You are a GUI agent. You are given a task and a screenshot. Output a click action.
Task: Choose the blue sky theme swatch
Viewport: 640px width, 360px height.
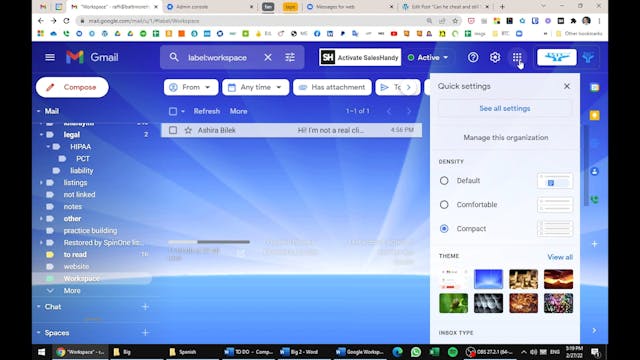[x=488, y=279]
